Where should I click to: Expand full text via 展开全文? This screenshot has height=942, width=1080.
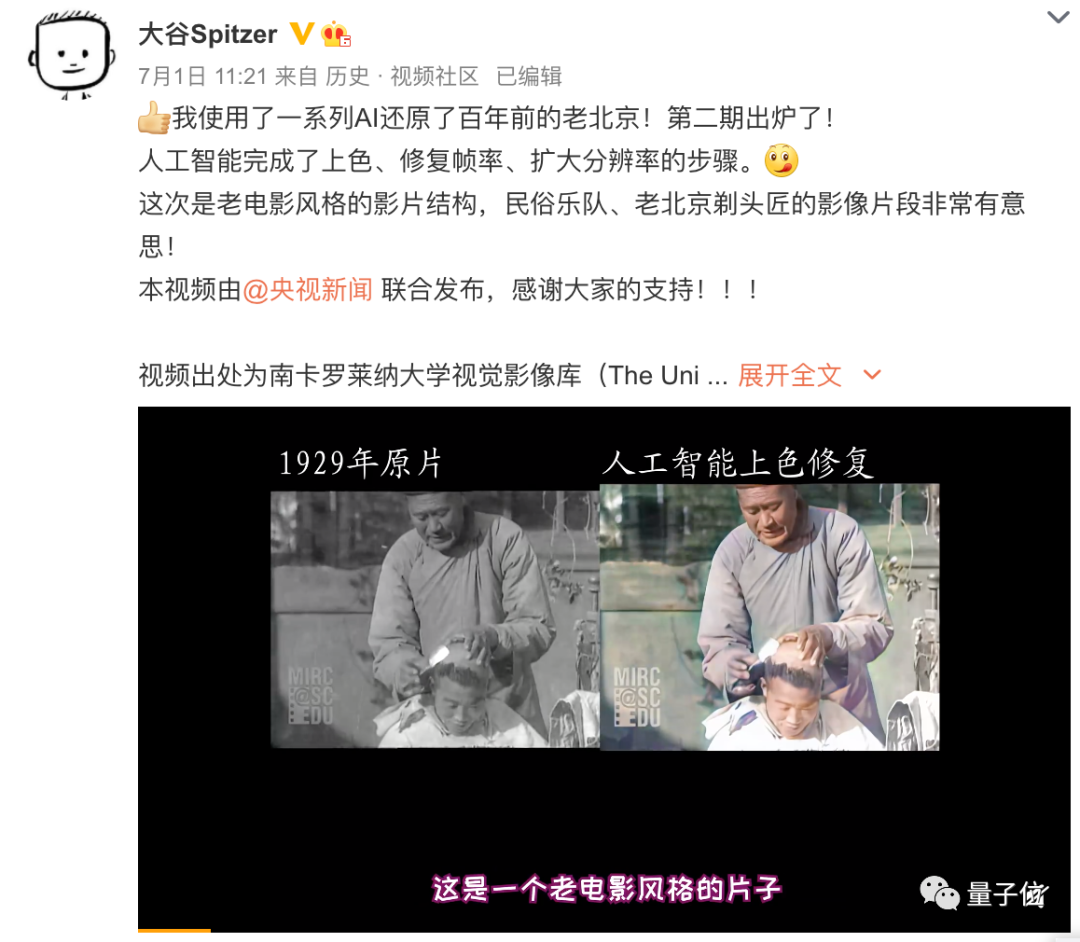pyautogui.click(x=789, y=375)
